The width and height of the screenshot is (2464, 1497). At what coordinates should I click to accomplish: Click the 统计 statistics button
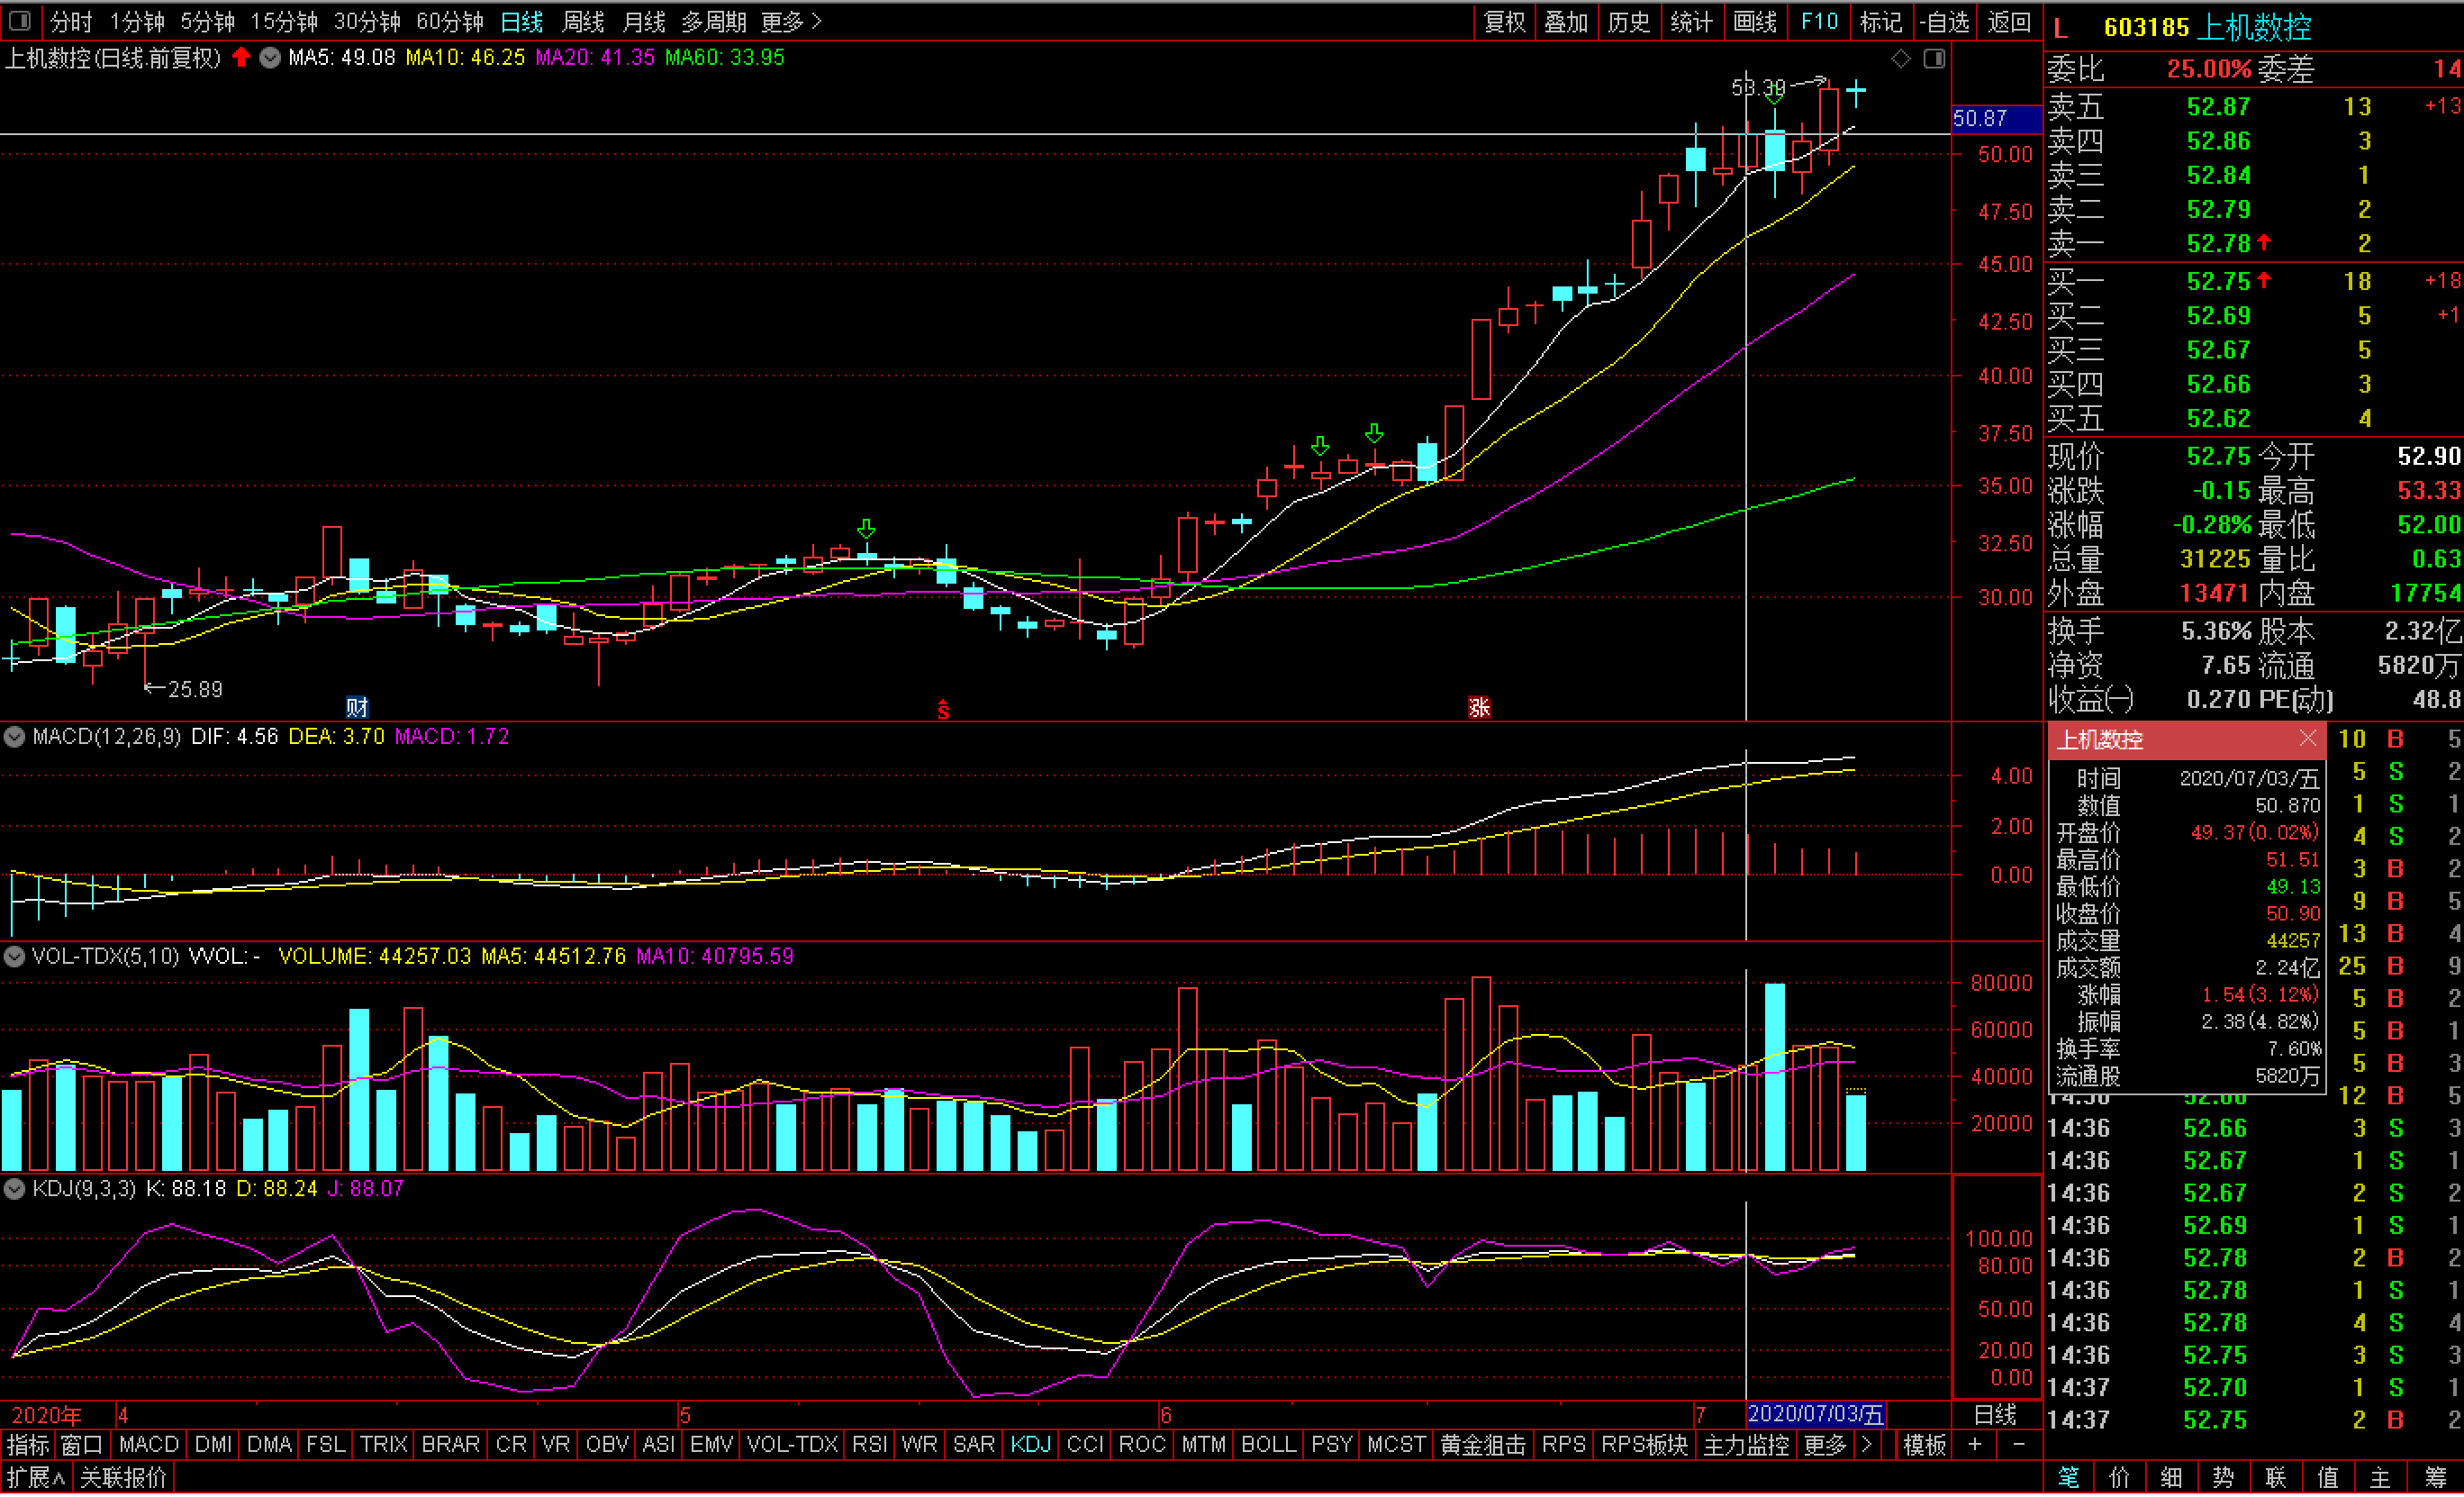point(1692,21)
